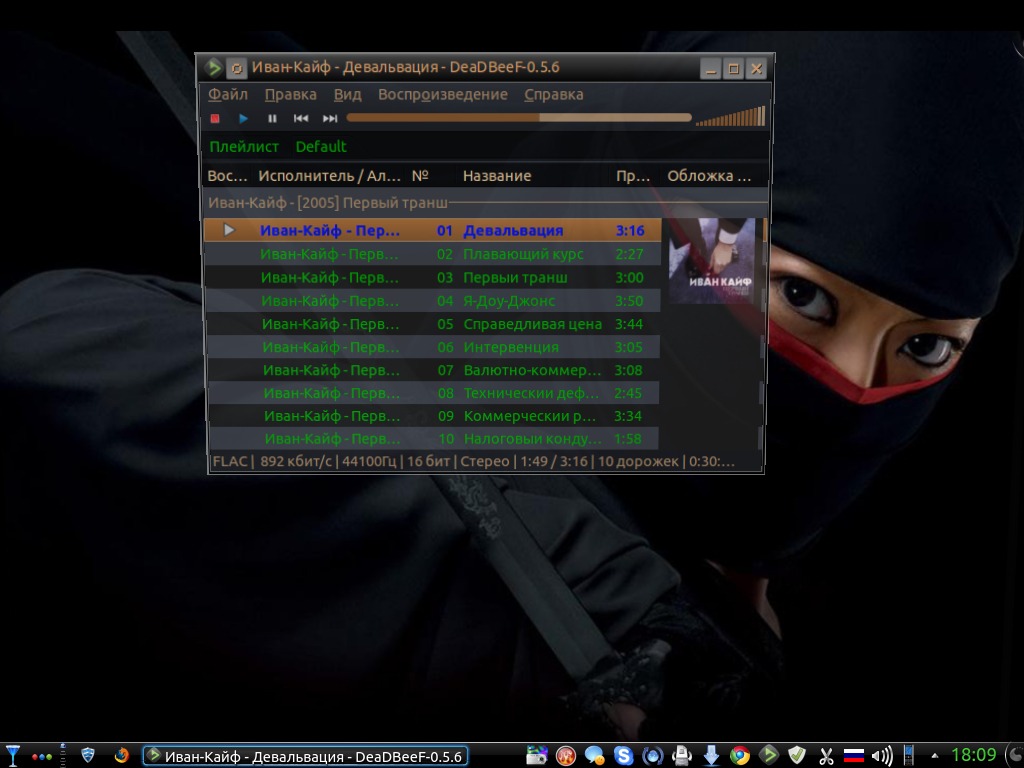Open the Chrome tray icon

[x=740, y=756]
